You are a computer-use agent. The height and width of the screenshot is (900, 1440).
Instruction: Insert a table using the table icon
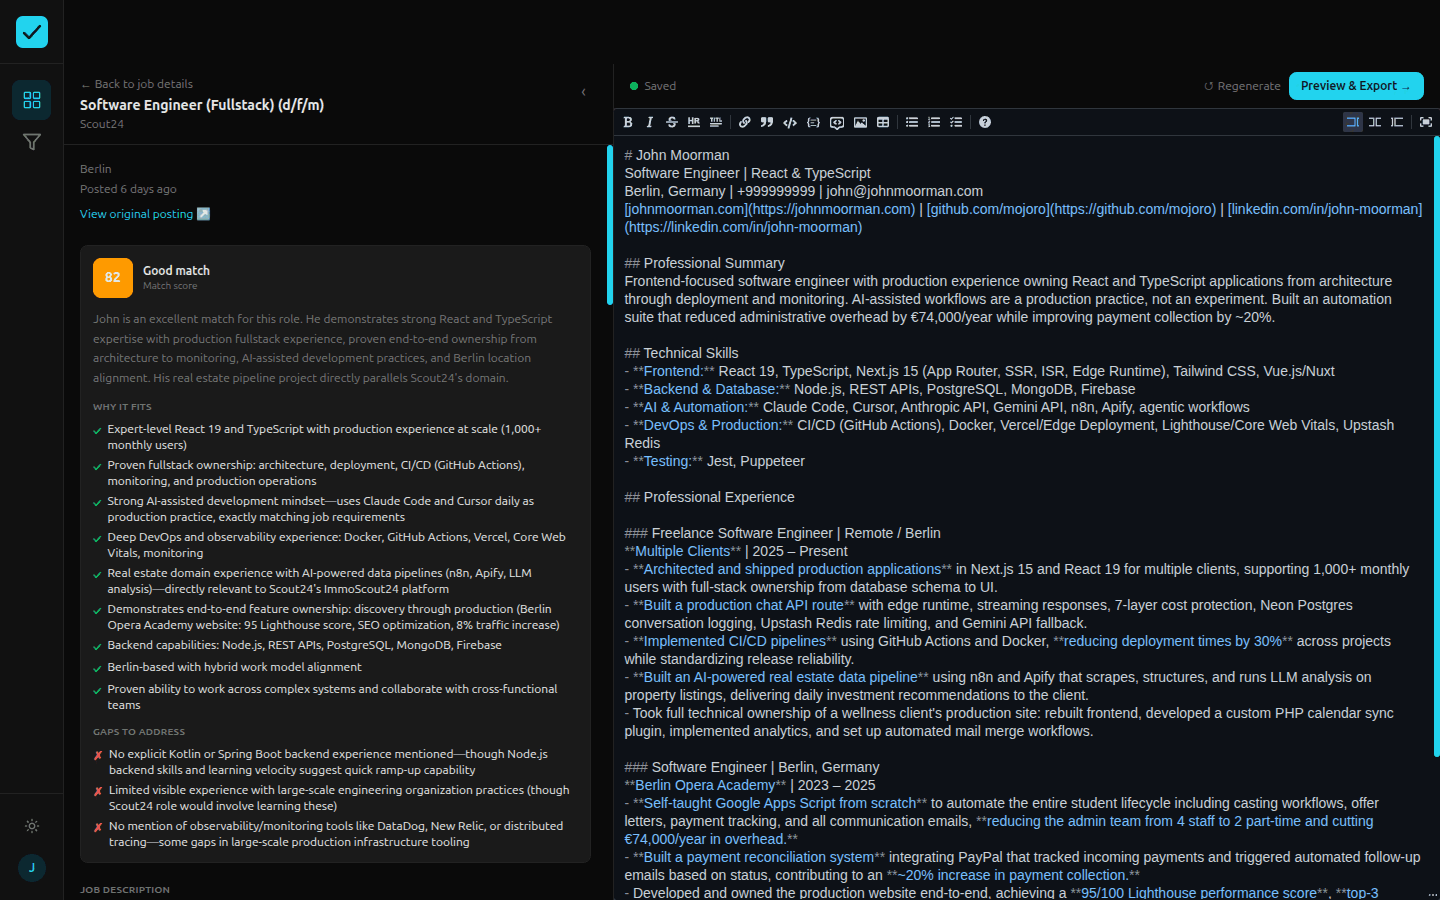coord(883,122)
